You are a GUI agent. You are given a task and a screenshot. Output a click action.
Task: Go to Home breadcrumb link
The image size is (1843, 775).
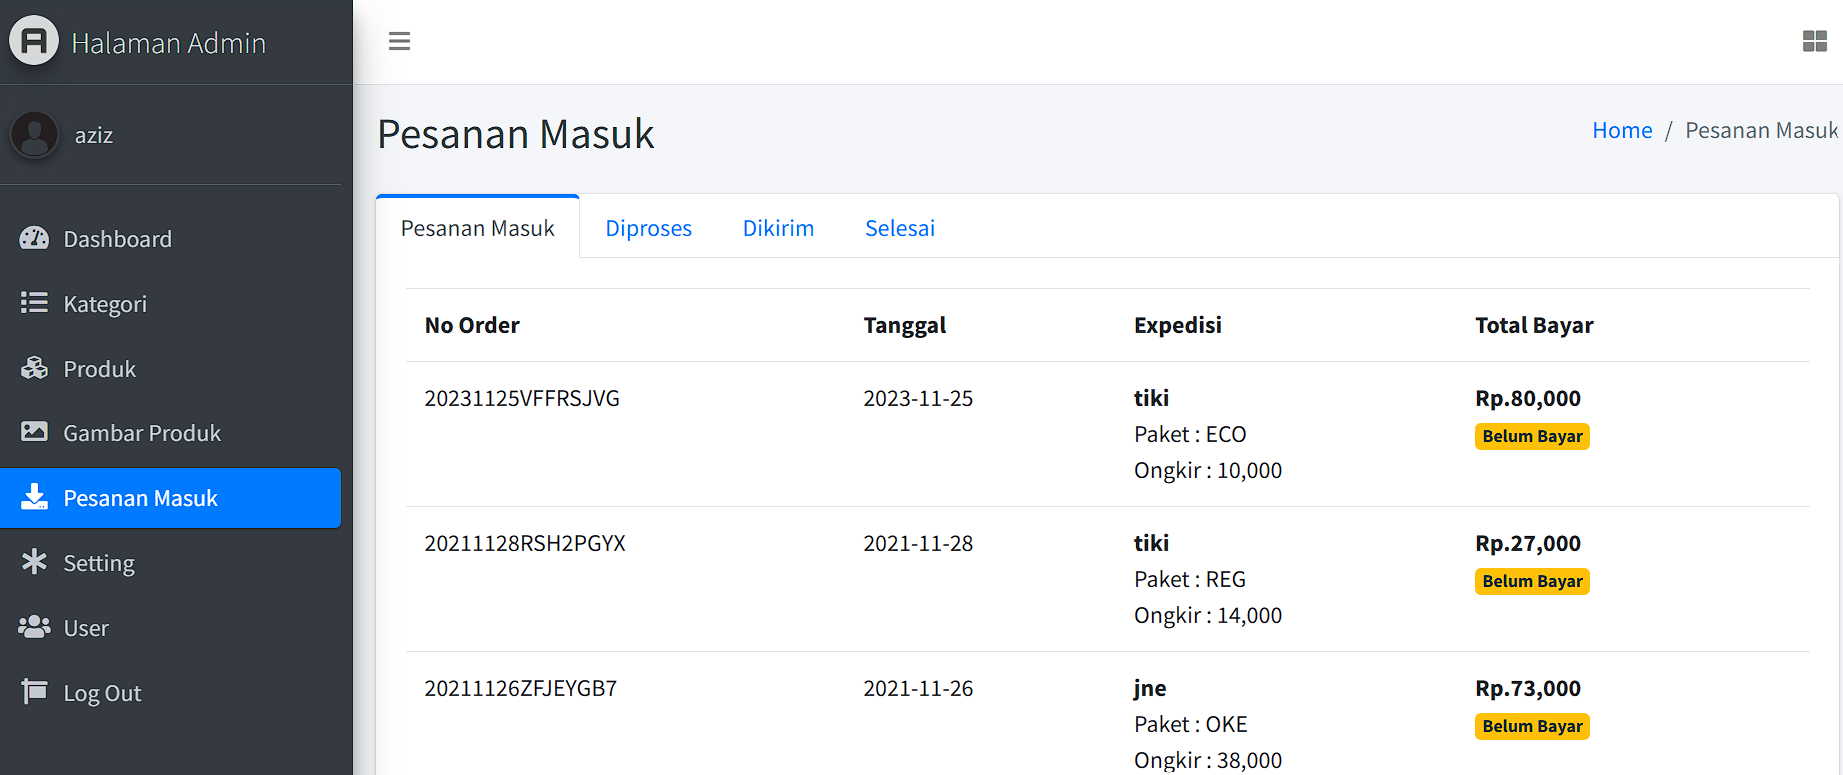click(1622, 130)
